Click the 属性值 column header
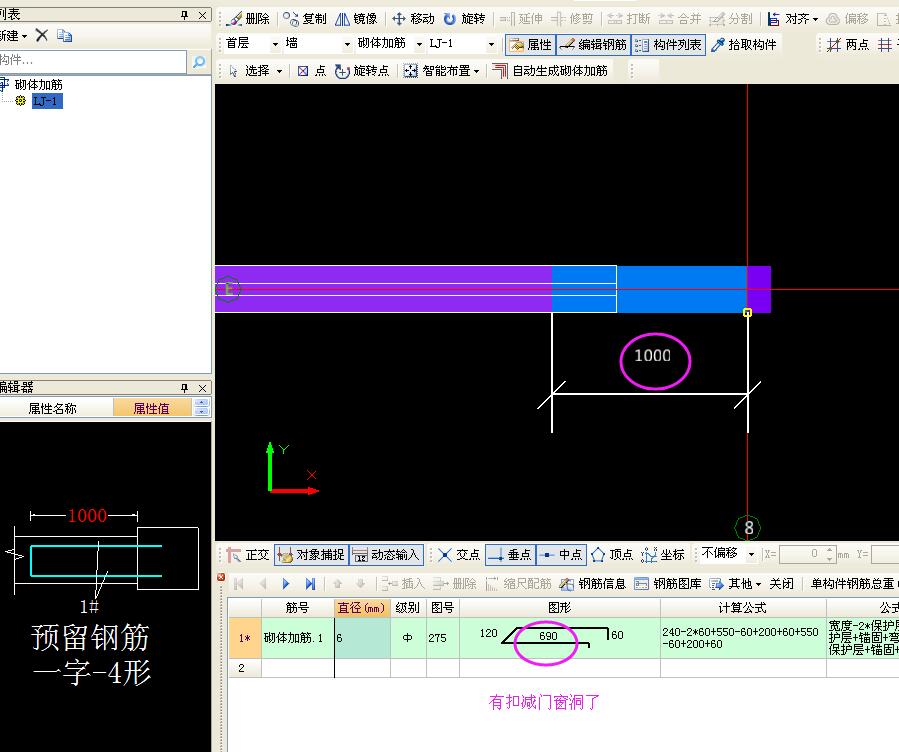 [151, 408]
